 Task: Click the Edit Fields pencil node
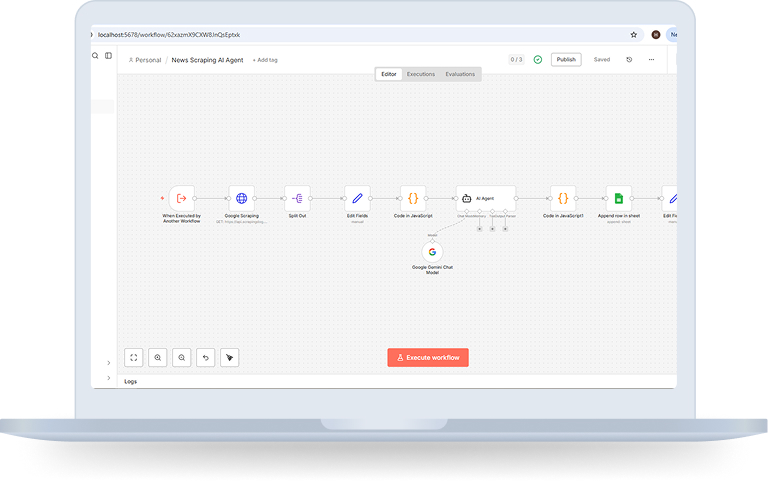[x=357, y=198]
